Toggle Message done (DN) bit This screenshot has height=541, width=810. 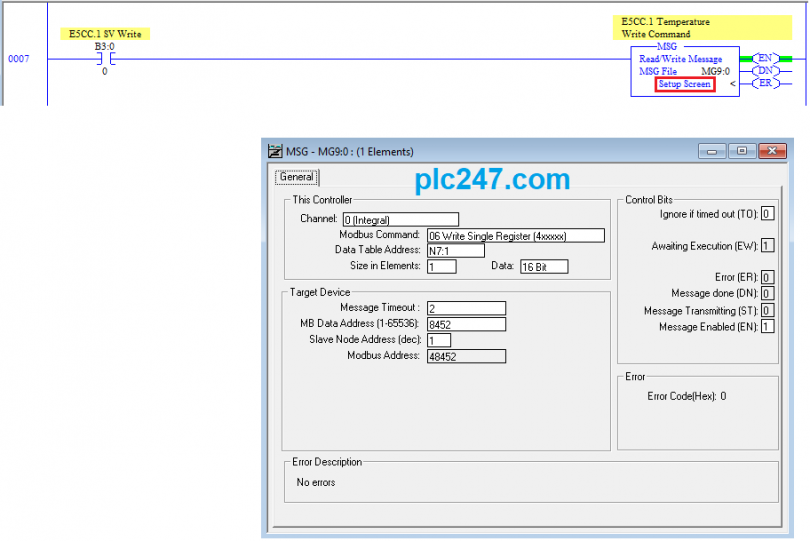[768, 293]
